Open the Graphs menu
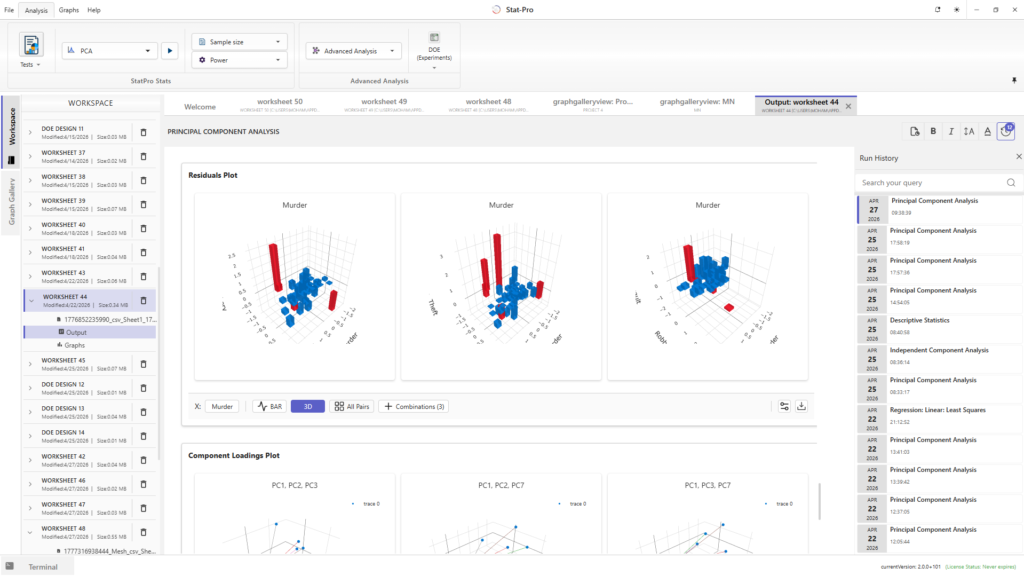 [69, 10]
